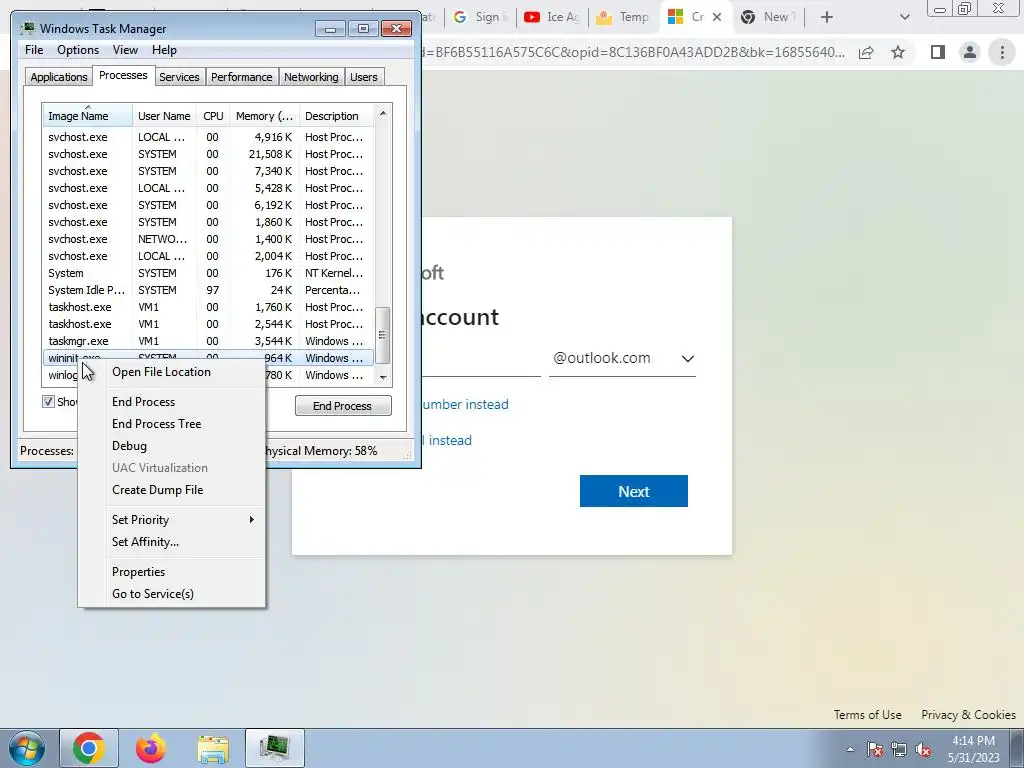
Task: Click the share page icon in address bar
Action: 866,52
